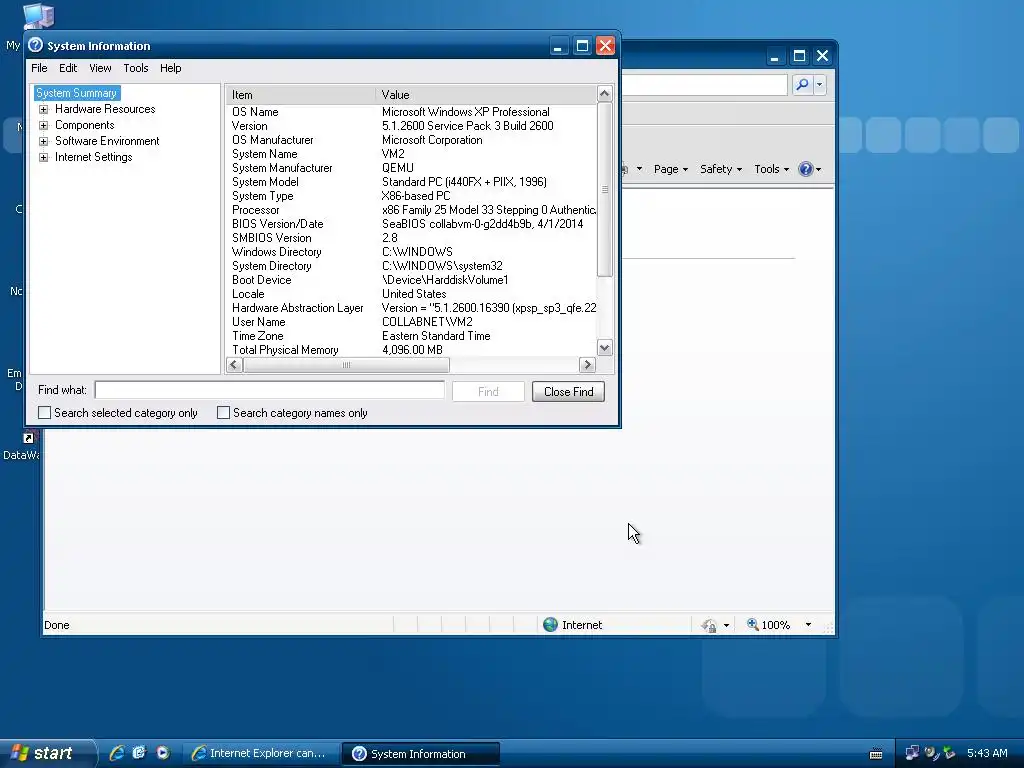The height and width of the screenshot is (768, 1024).
Task: Open the Edit menu in System Information
Action: (68, 68)
